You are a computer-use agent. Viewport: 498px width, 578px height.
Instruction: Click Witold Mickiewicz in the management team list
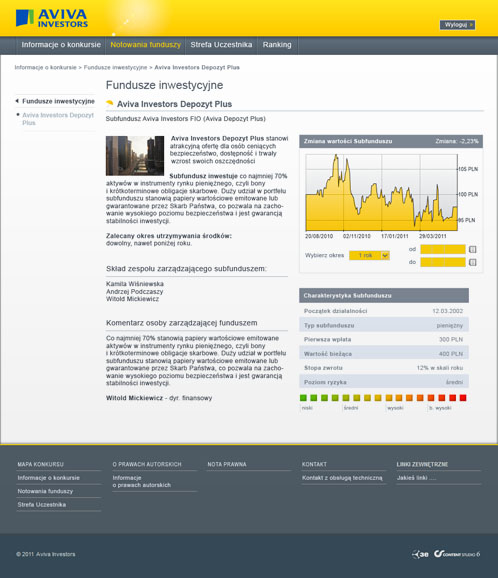point(132,299)
